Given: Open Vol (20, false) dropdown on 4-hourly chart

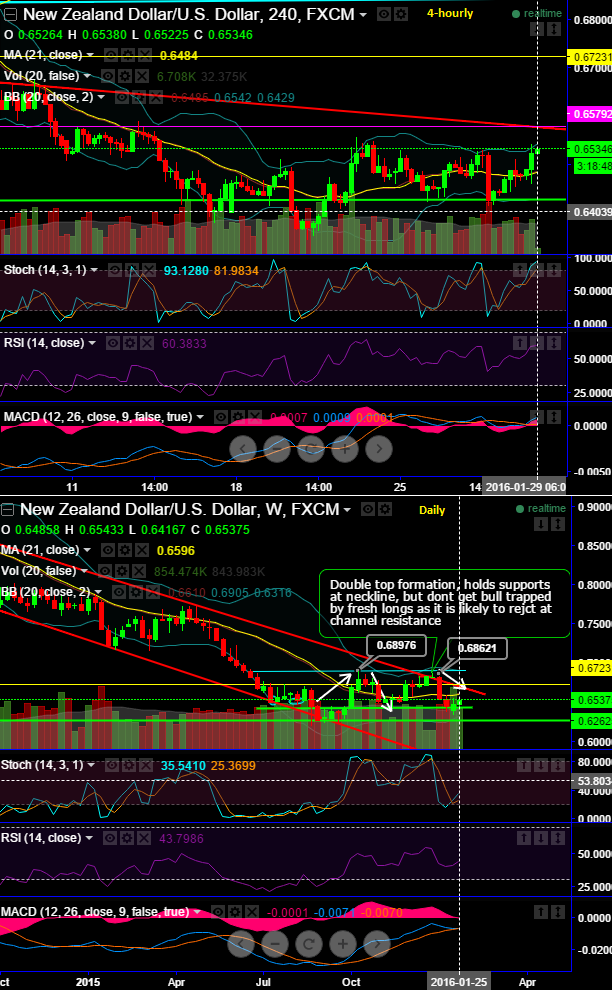Looking at the screenshot, I should pyautogui.click(x=86, y=76).
